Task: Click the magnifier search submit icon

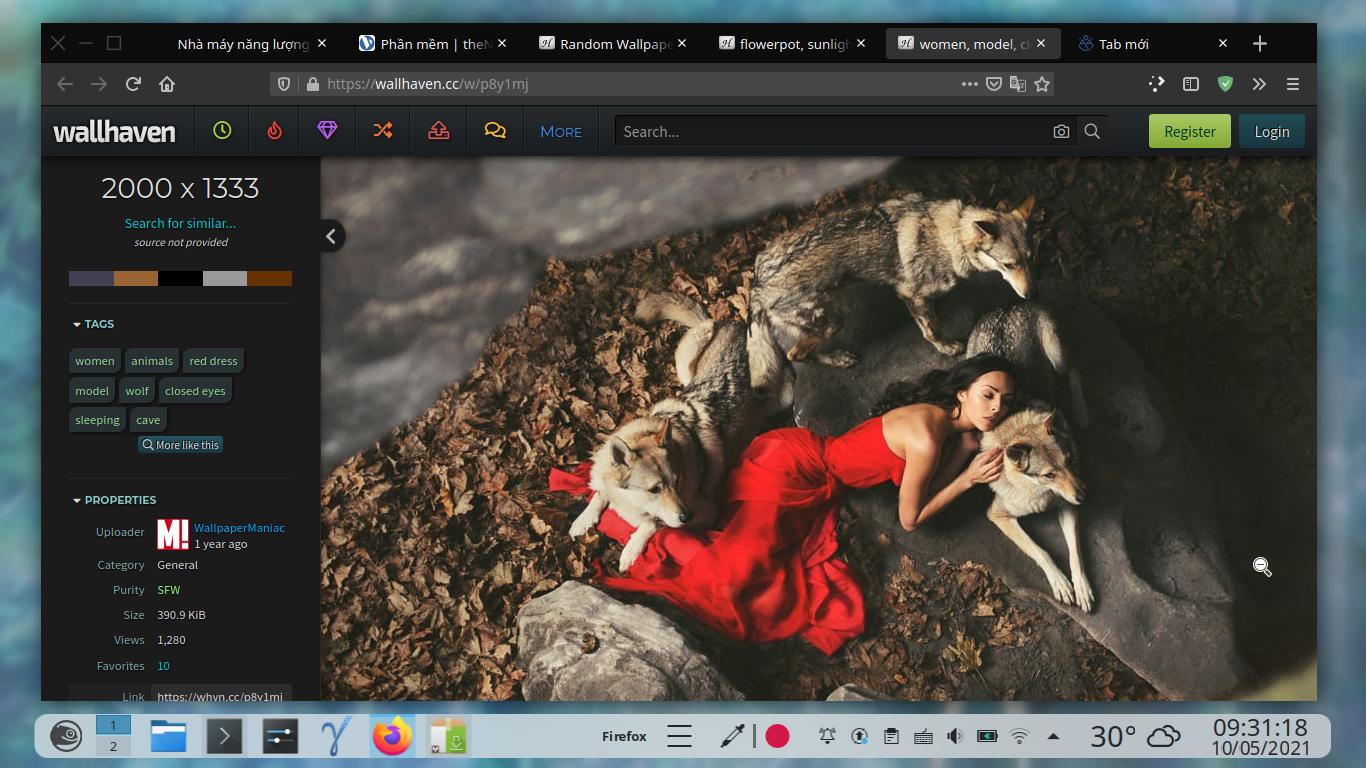Action: (1092, 131)
